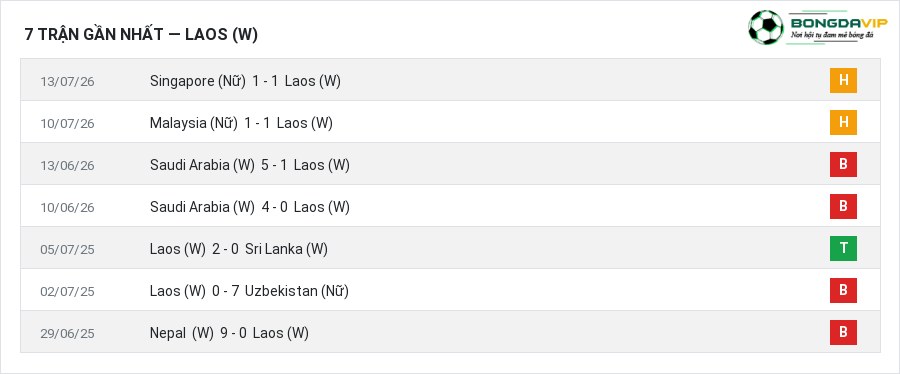Click the date 13/07/26
Viewport: 900px width, 374px height.
67,81
